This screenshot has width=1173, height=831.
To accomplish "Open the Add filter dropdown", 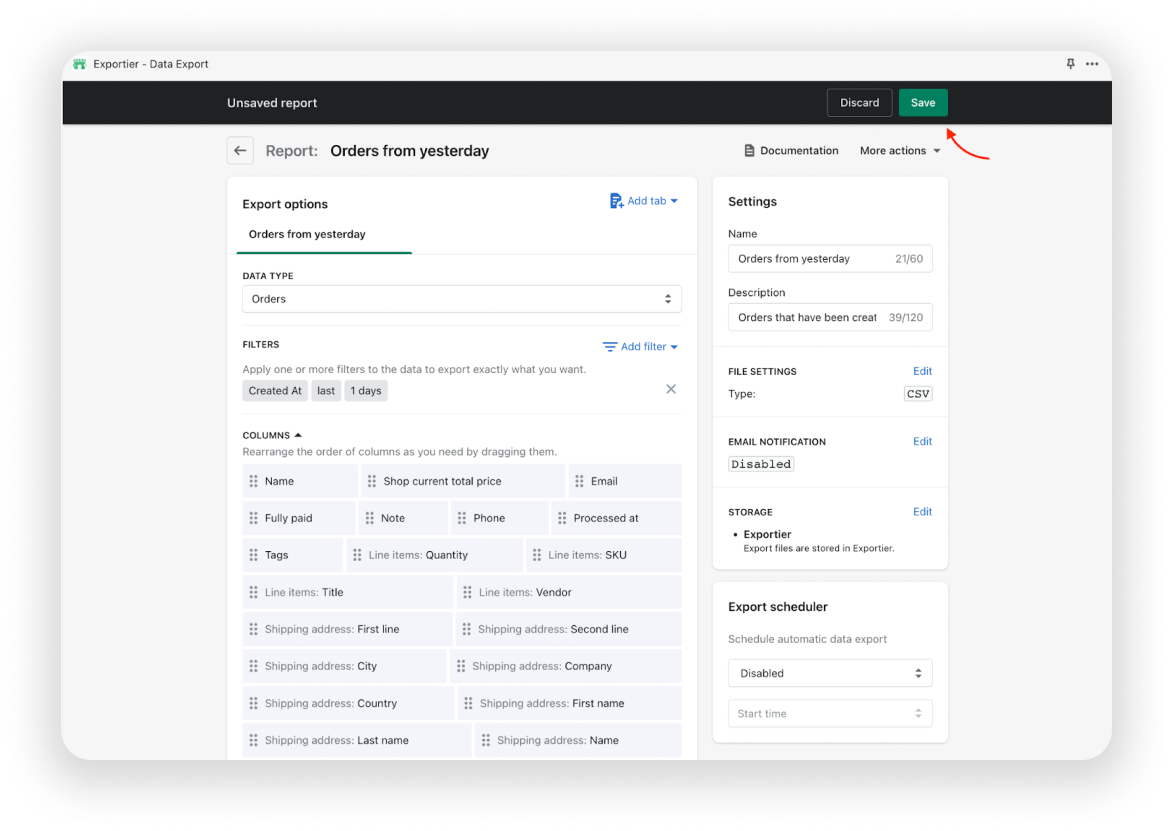I will [x=640, y=346].
